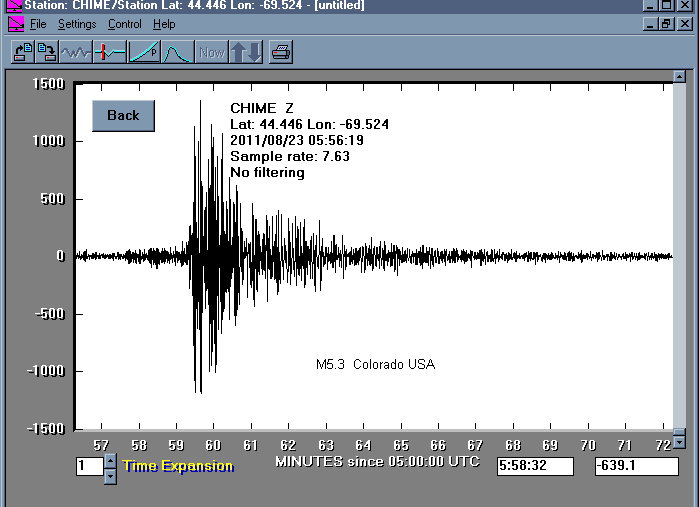Click the up-down arrows toolbar icon

pyautogui.click(x=246, y=51)
